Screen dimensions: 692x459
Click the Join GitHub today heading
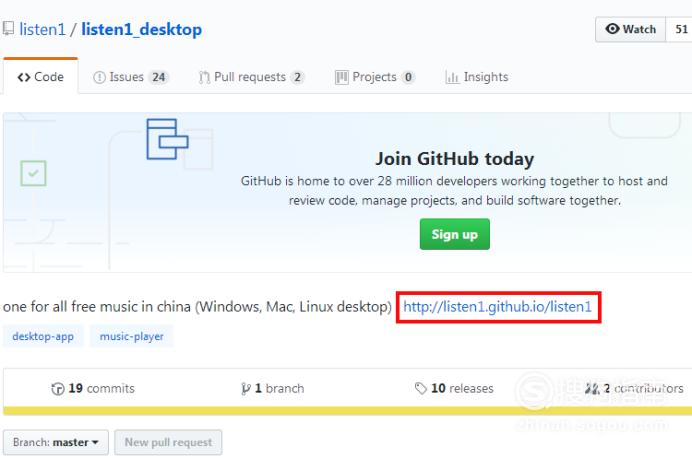[455, 158]
